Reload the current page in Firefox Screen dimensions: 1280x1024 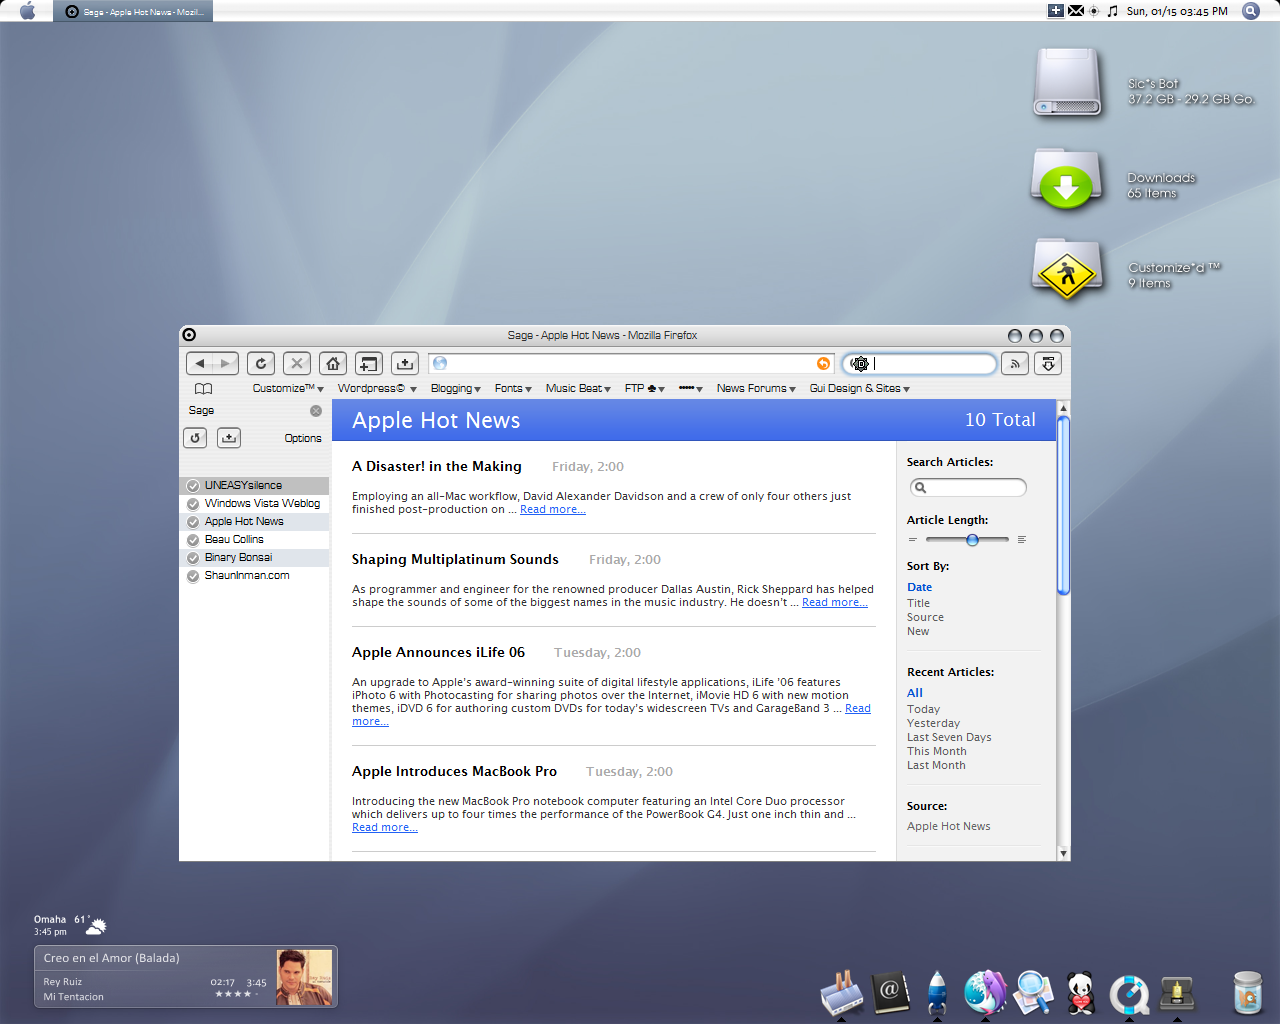click(261, 364)
